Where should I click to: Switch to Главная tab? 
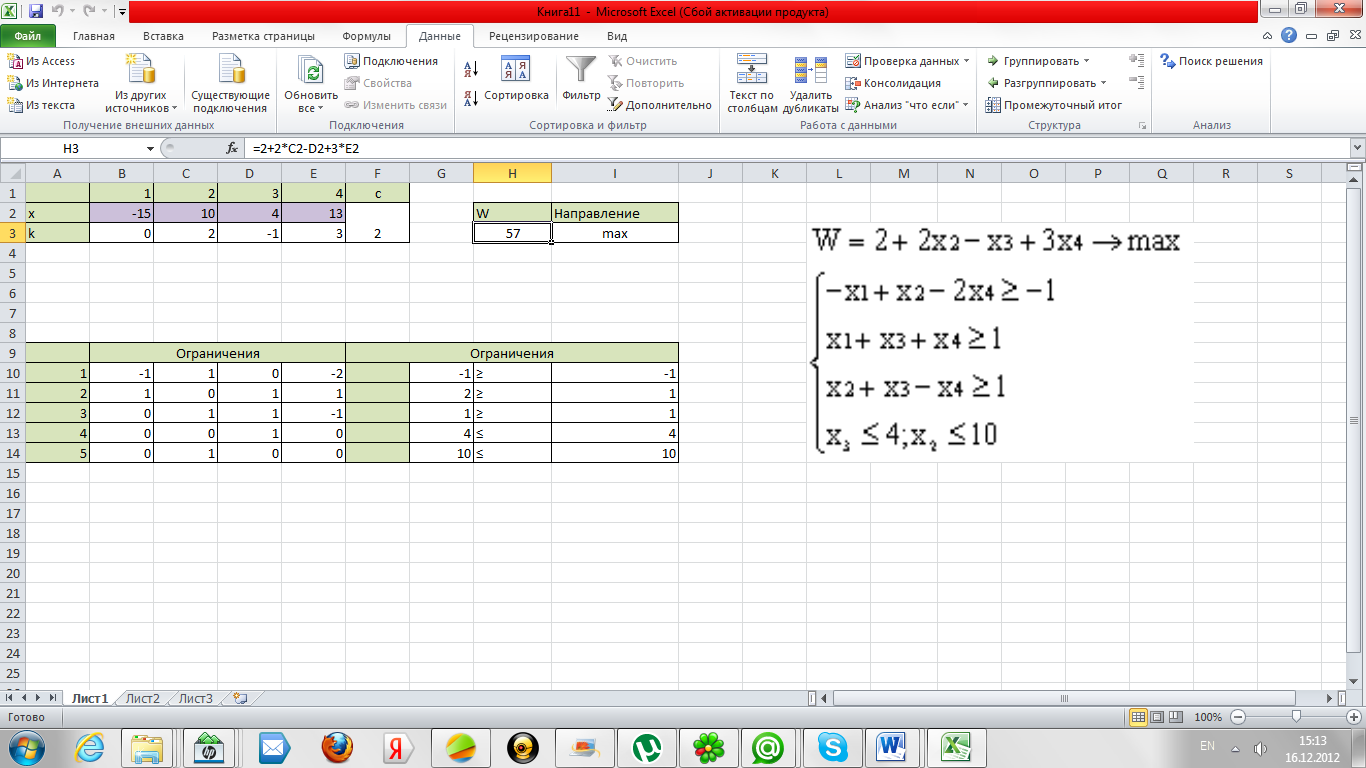point(94,36)
